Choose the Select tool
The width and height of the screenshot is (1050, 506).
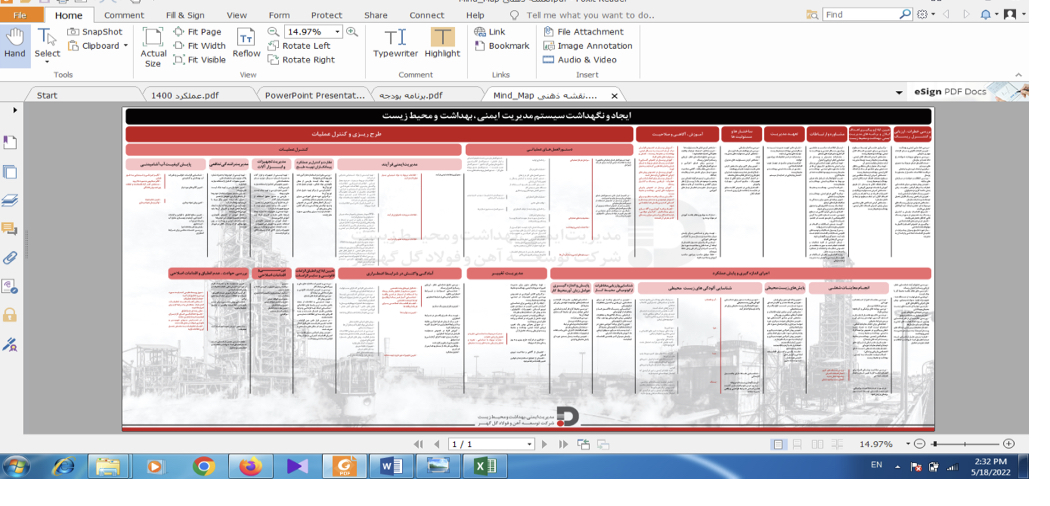tap(47, 46)
